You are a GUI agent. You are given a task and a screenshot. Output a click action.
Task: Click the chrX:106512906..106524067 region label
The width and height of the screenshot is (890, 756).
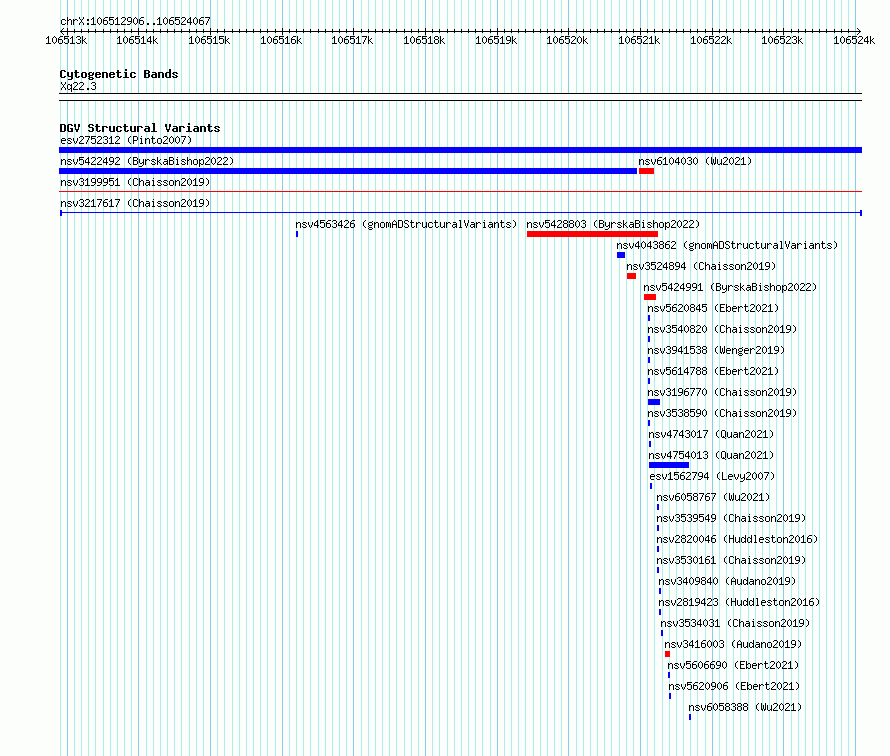pyautogui.click(x=135, y=21)
